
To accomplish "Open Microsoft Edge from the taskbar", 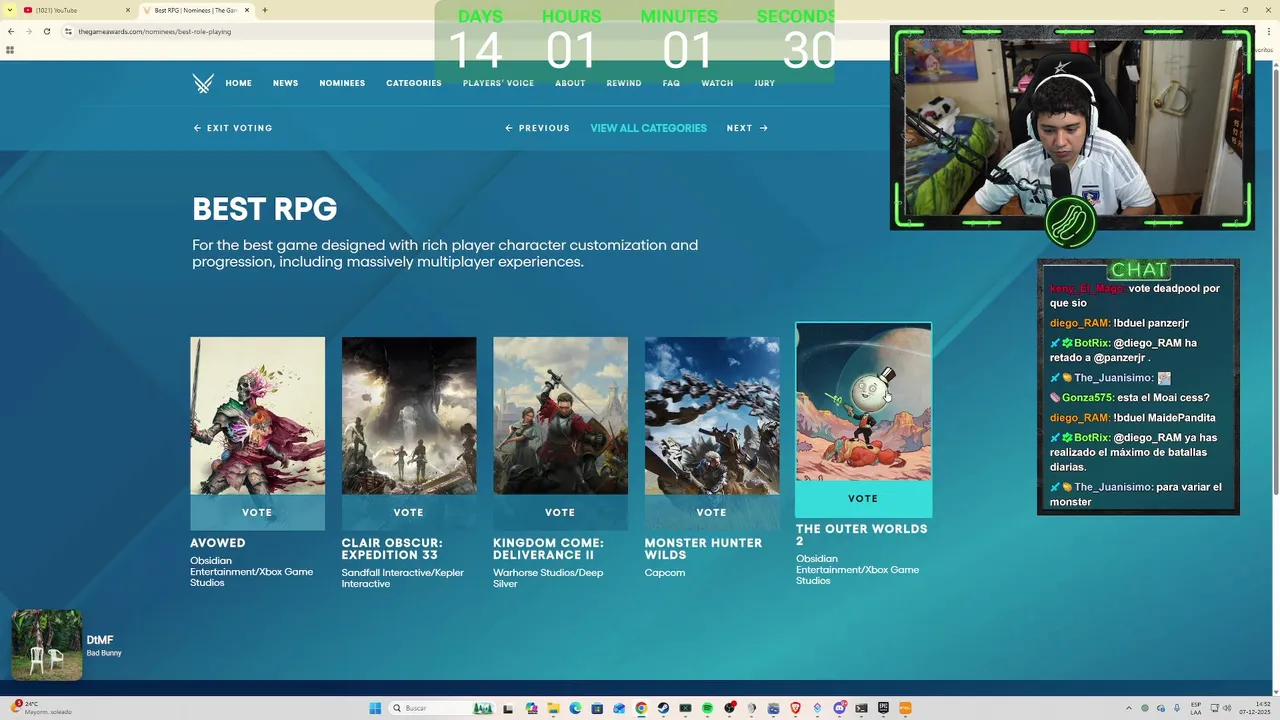I will (x=575, y=708).
